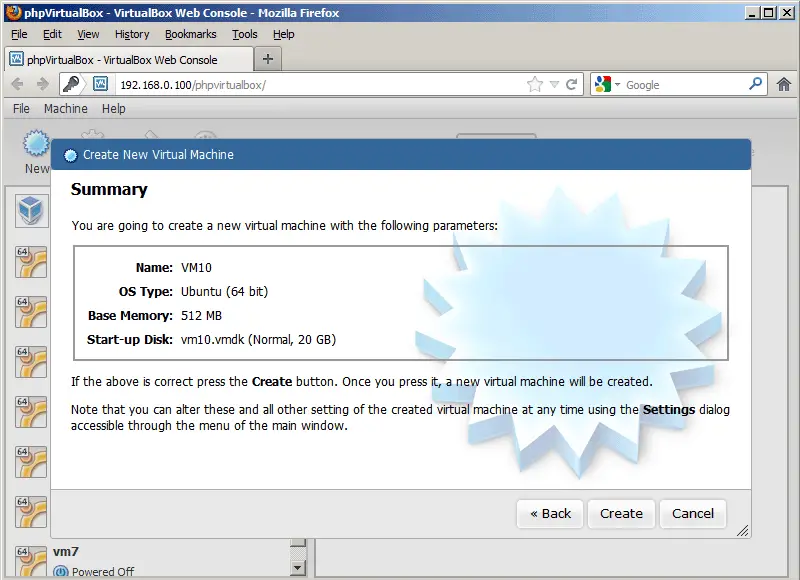Viewport: 800px width, 580px height.
Task: Open the Firefox File menu
Action: [x=19, y=34]
